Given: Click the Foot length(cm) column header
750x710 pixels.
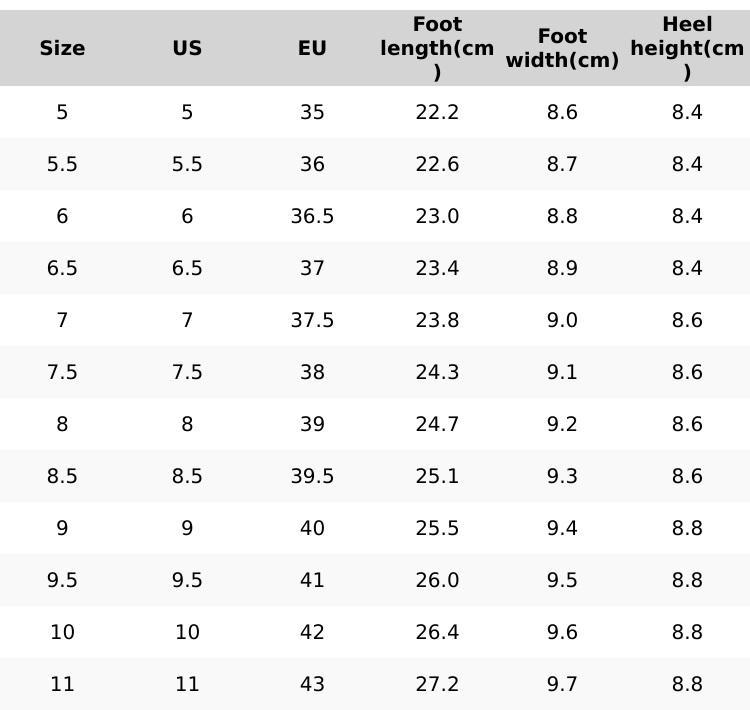Looking at the screenshot, I should coord(437,48).
